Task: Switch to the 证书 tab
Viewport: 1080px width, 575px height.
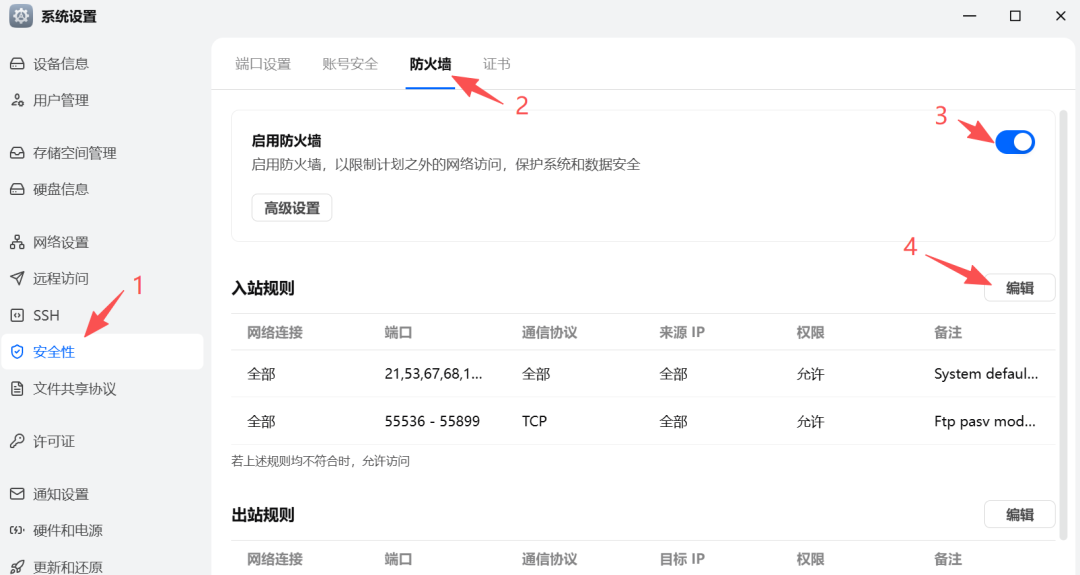Action: tap(497, 64)
